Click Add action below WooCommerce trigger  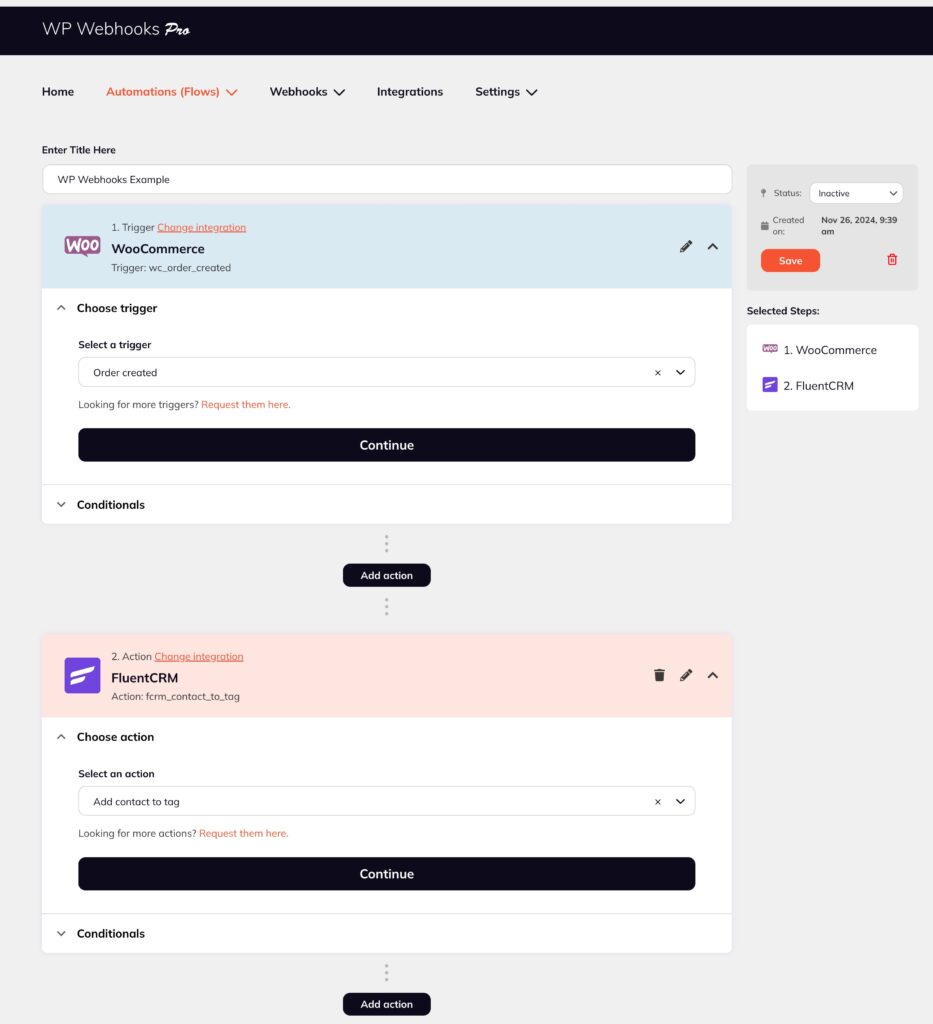coord(387,575)
